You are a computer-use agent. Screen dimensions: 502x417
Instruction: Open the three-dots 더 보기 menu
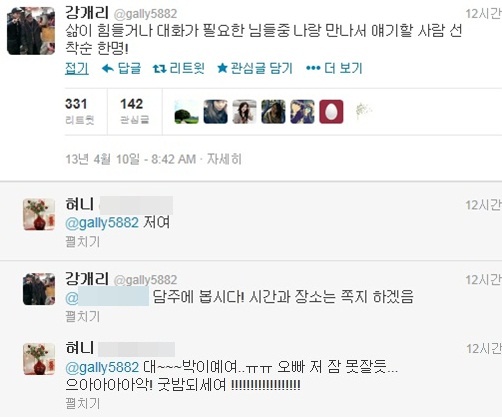(334, 69)
